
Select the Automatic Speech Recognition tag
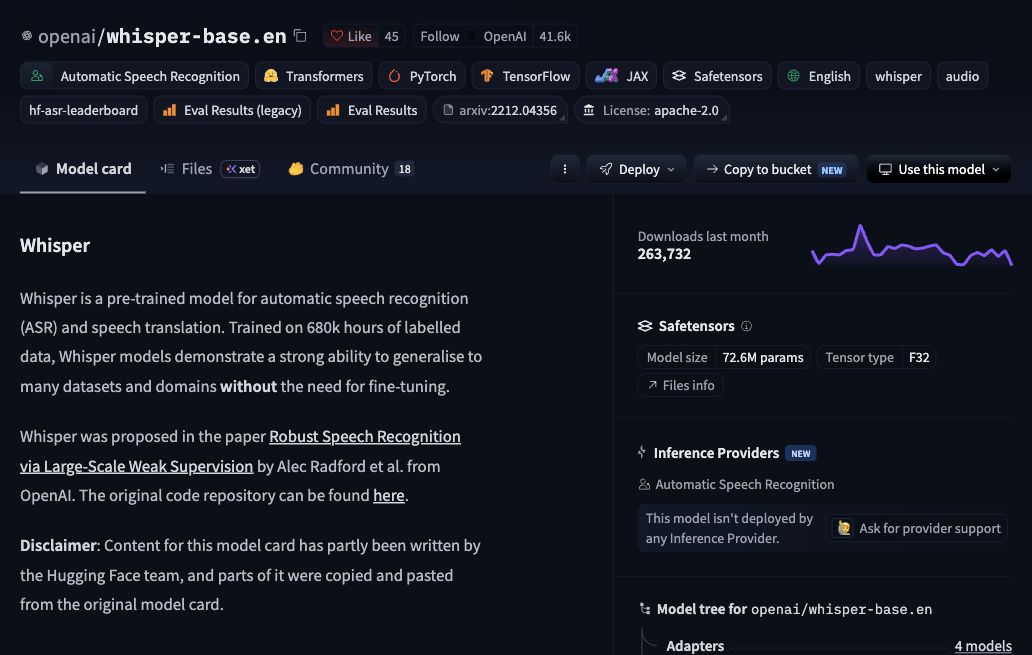[x=134, y=76]
